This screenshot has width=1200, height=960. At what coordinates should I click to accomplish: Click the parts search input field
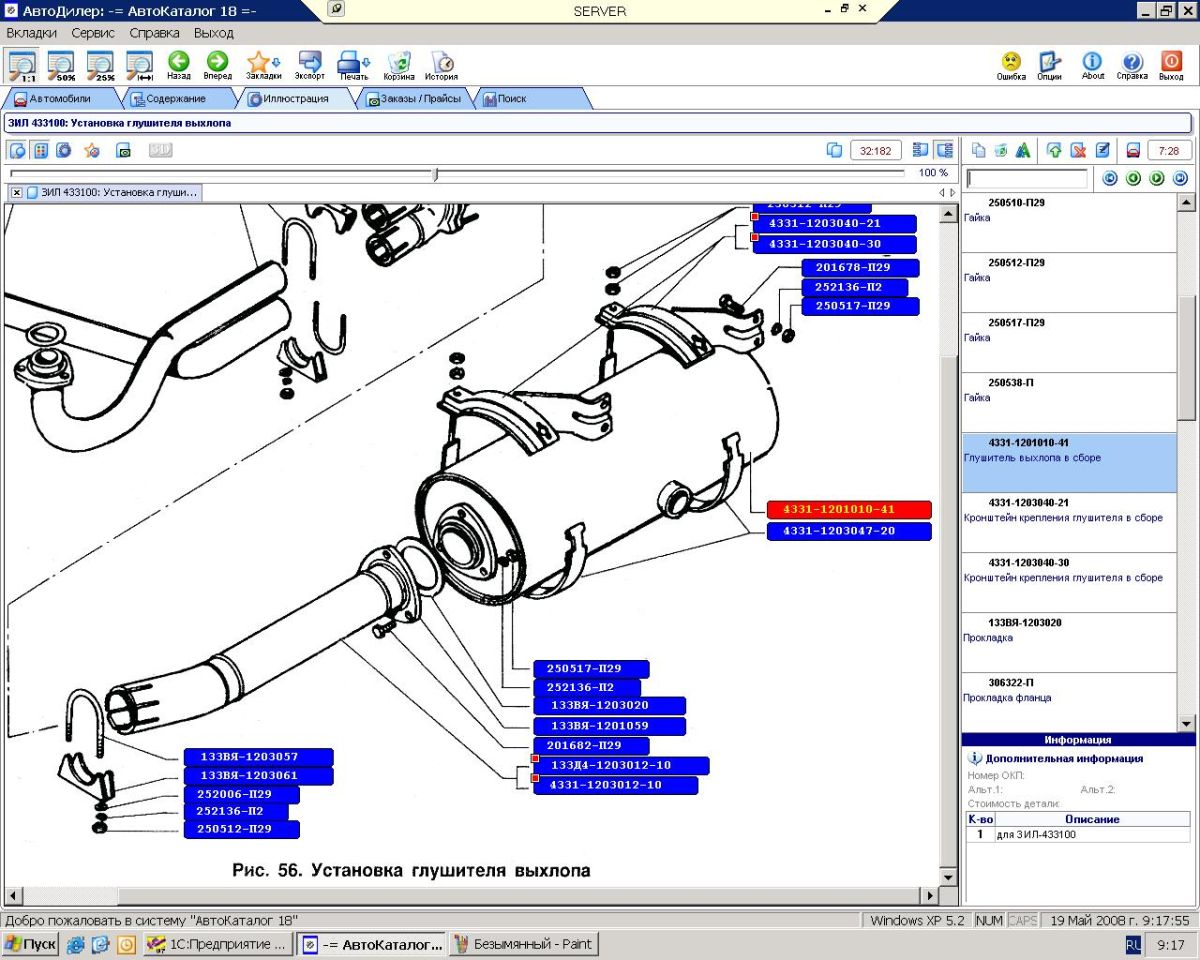pyautogui.click(x=1027, y=179)
